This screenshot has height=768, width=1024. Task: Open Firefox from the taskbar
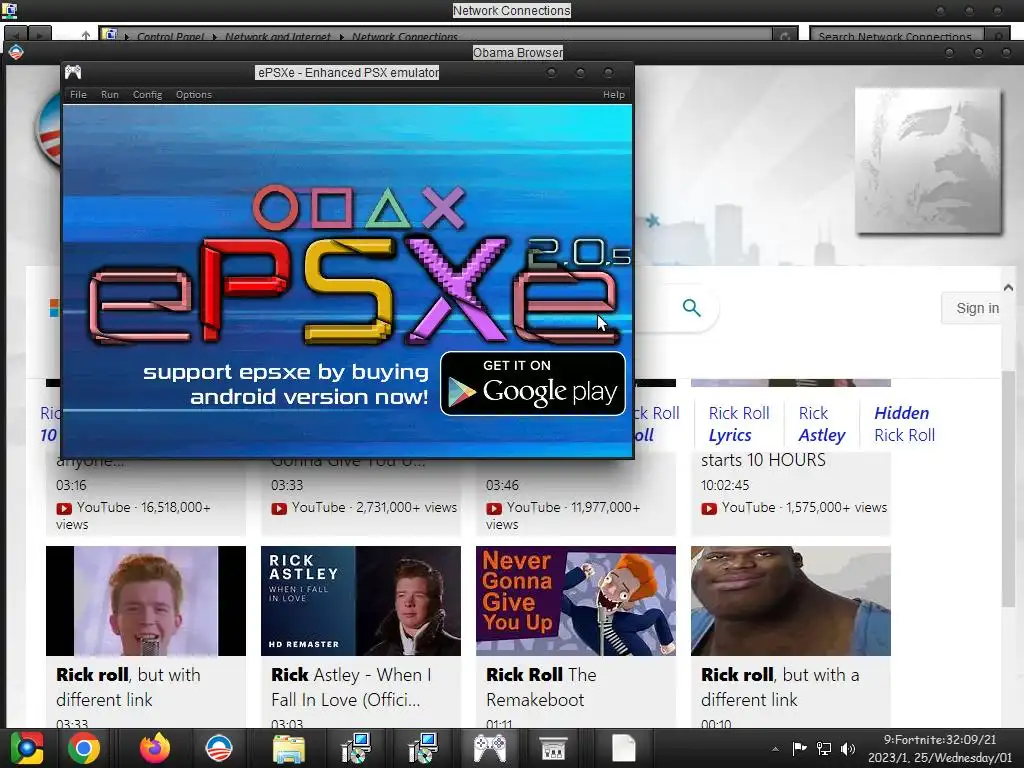pyautogui.click(x=155, y=748)
